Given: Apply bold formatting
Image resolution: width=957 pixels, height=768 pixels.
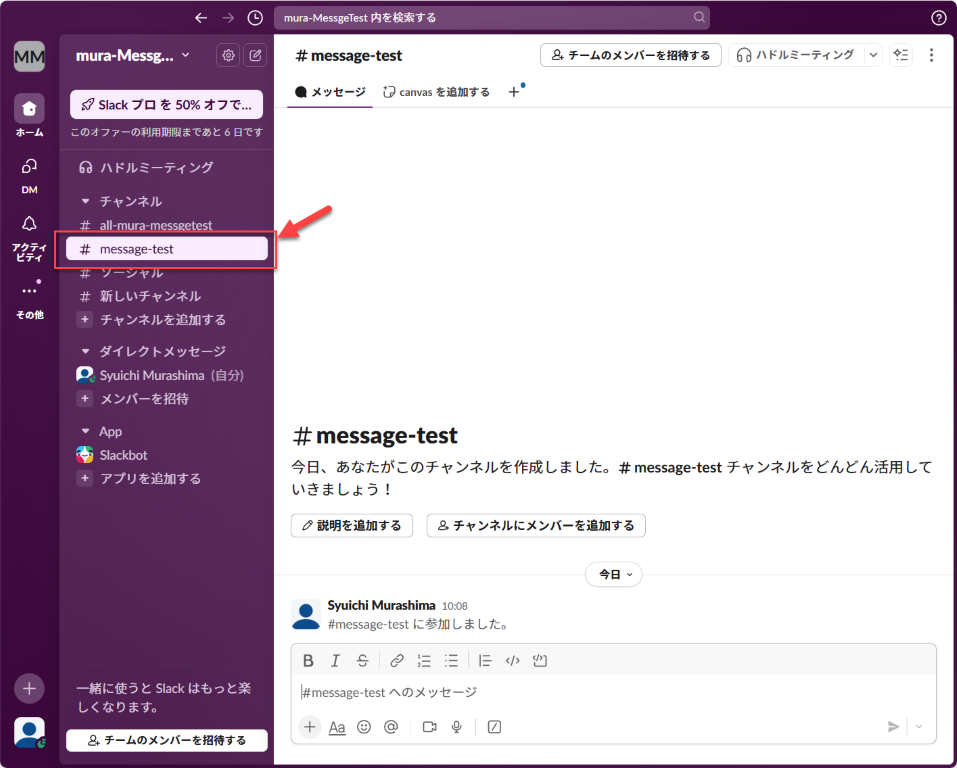Looking at the screenshot, I should coord(308,661).
